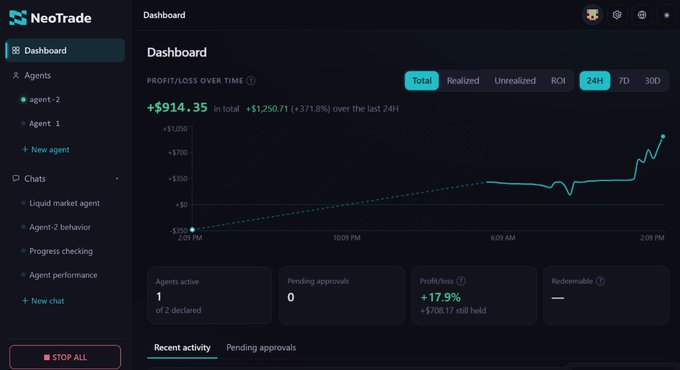Click plus icon next to New agent
Viewport: 680px width, 370px height.
click(25, 149)
